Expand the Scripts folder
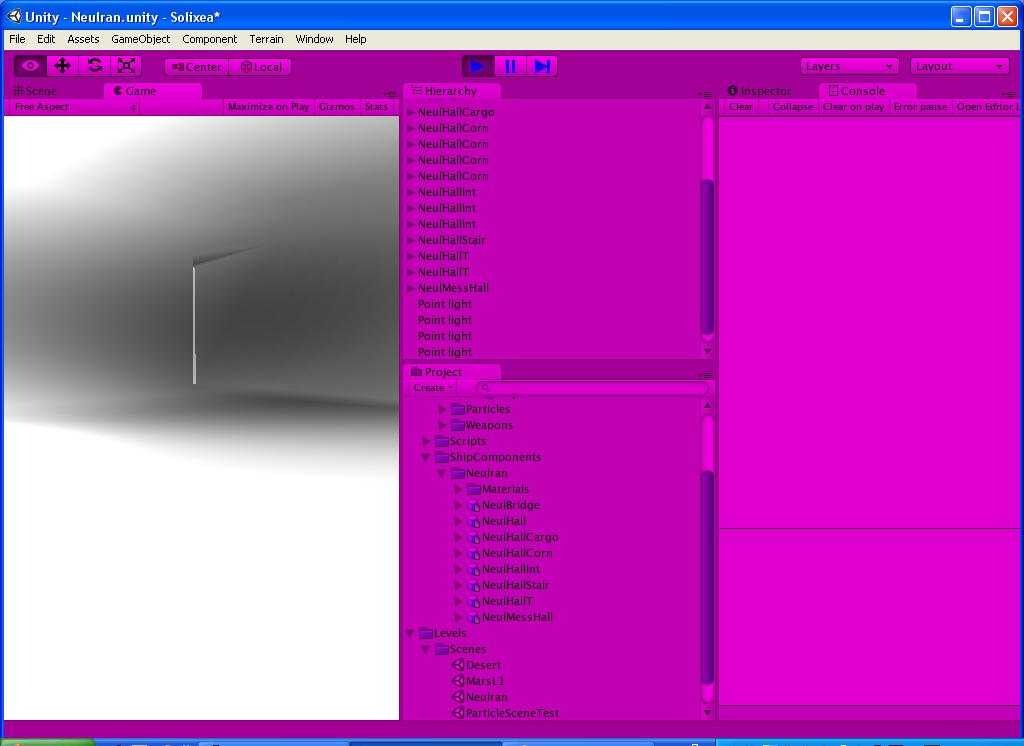This screenshot has width=1024, height=746. point(426,441)
